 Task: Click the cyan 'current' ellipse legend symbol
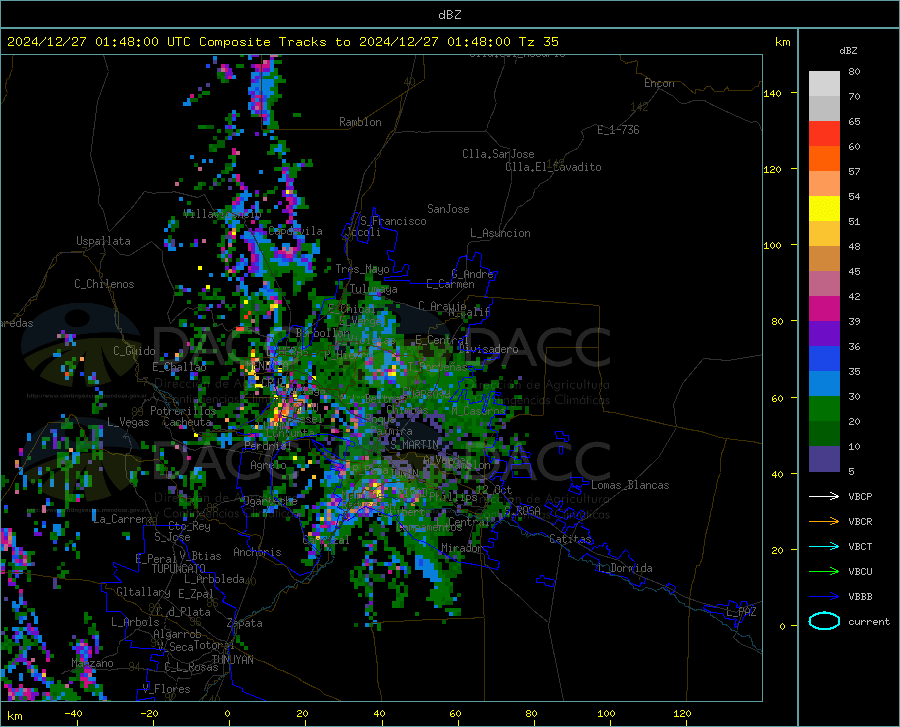coord(824,621)
